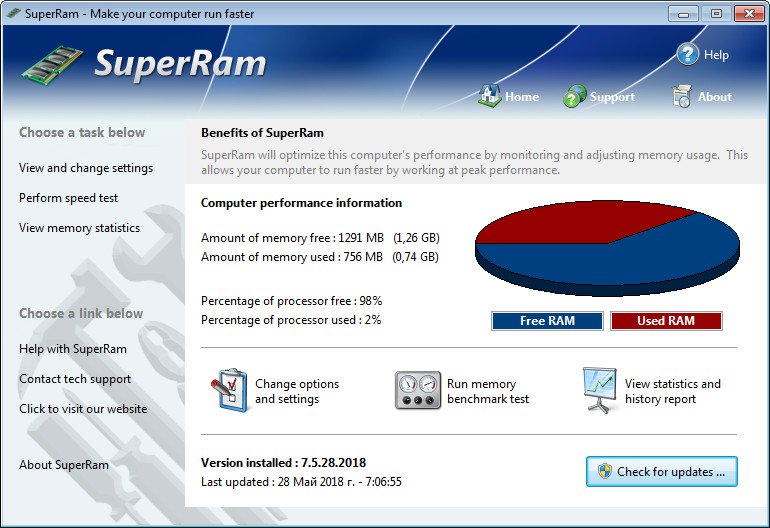
Task: Open Help with SuperRam link
Action: coord(73,349)
